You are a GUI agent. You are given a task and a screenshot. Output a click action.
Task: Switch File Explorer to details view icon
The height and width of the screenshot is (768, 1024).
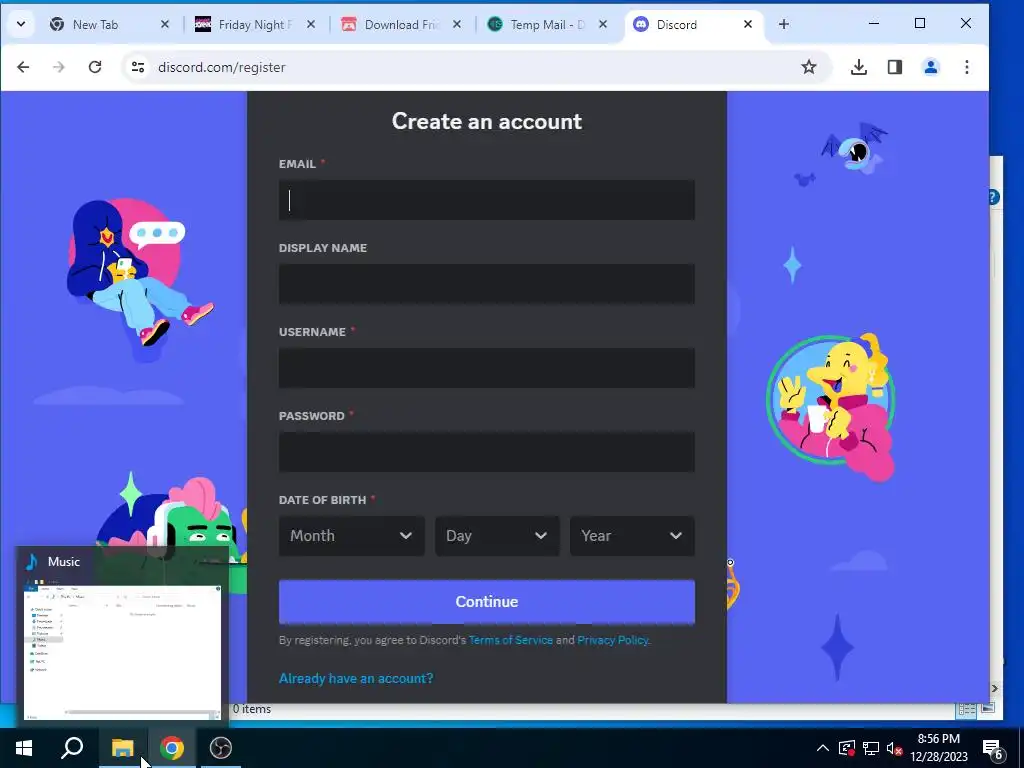pyautogui.click(x=967, y=709)
